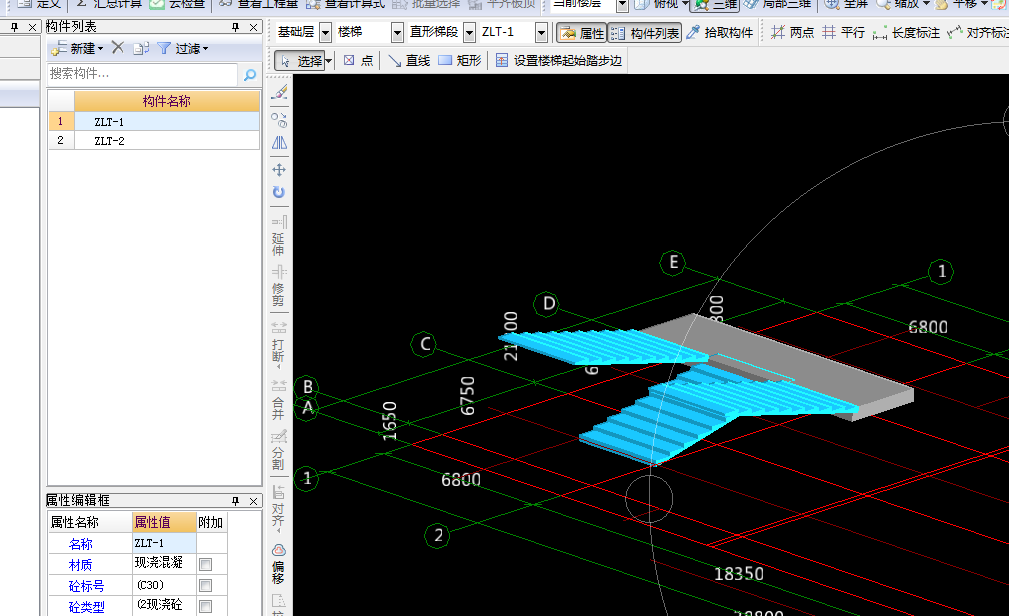Pin the 构件列表 panel
Image resolution: width=1009 pixels, height=616 pixels.
tap(236, 27)
